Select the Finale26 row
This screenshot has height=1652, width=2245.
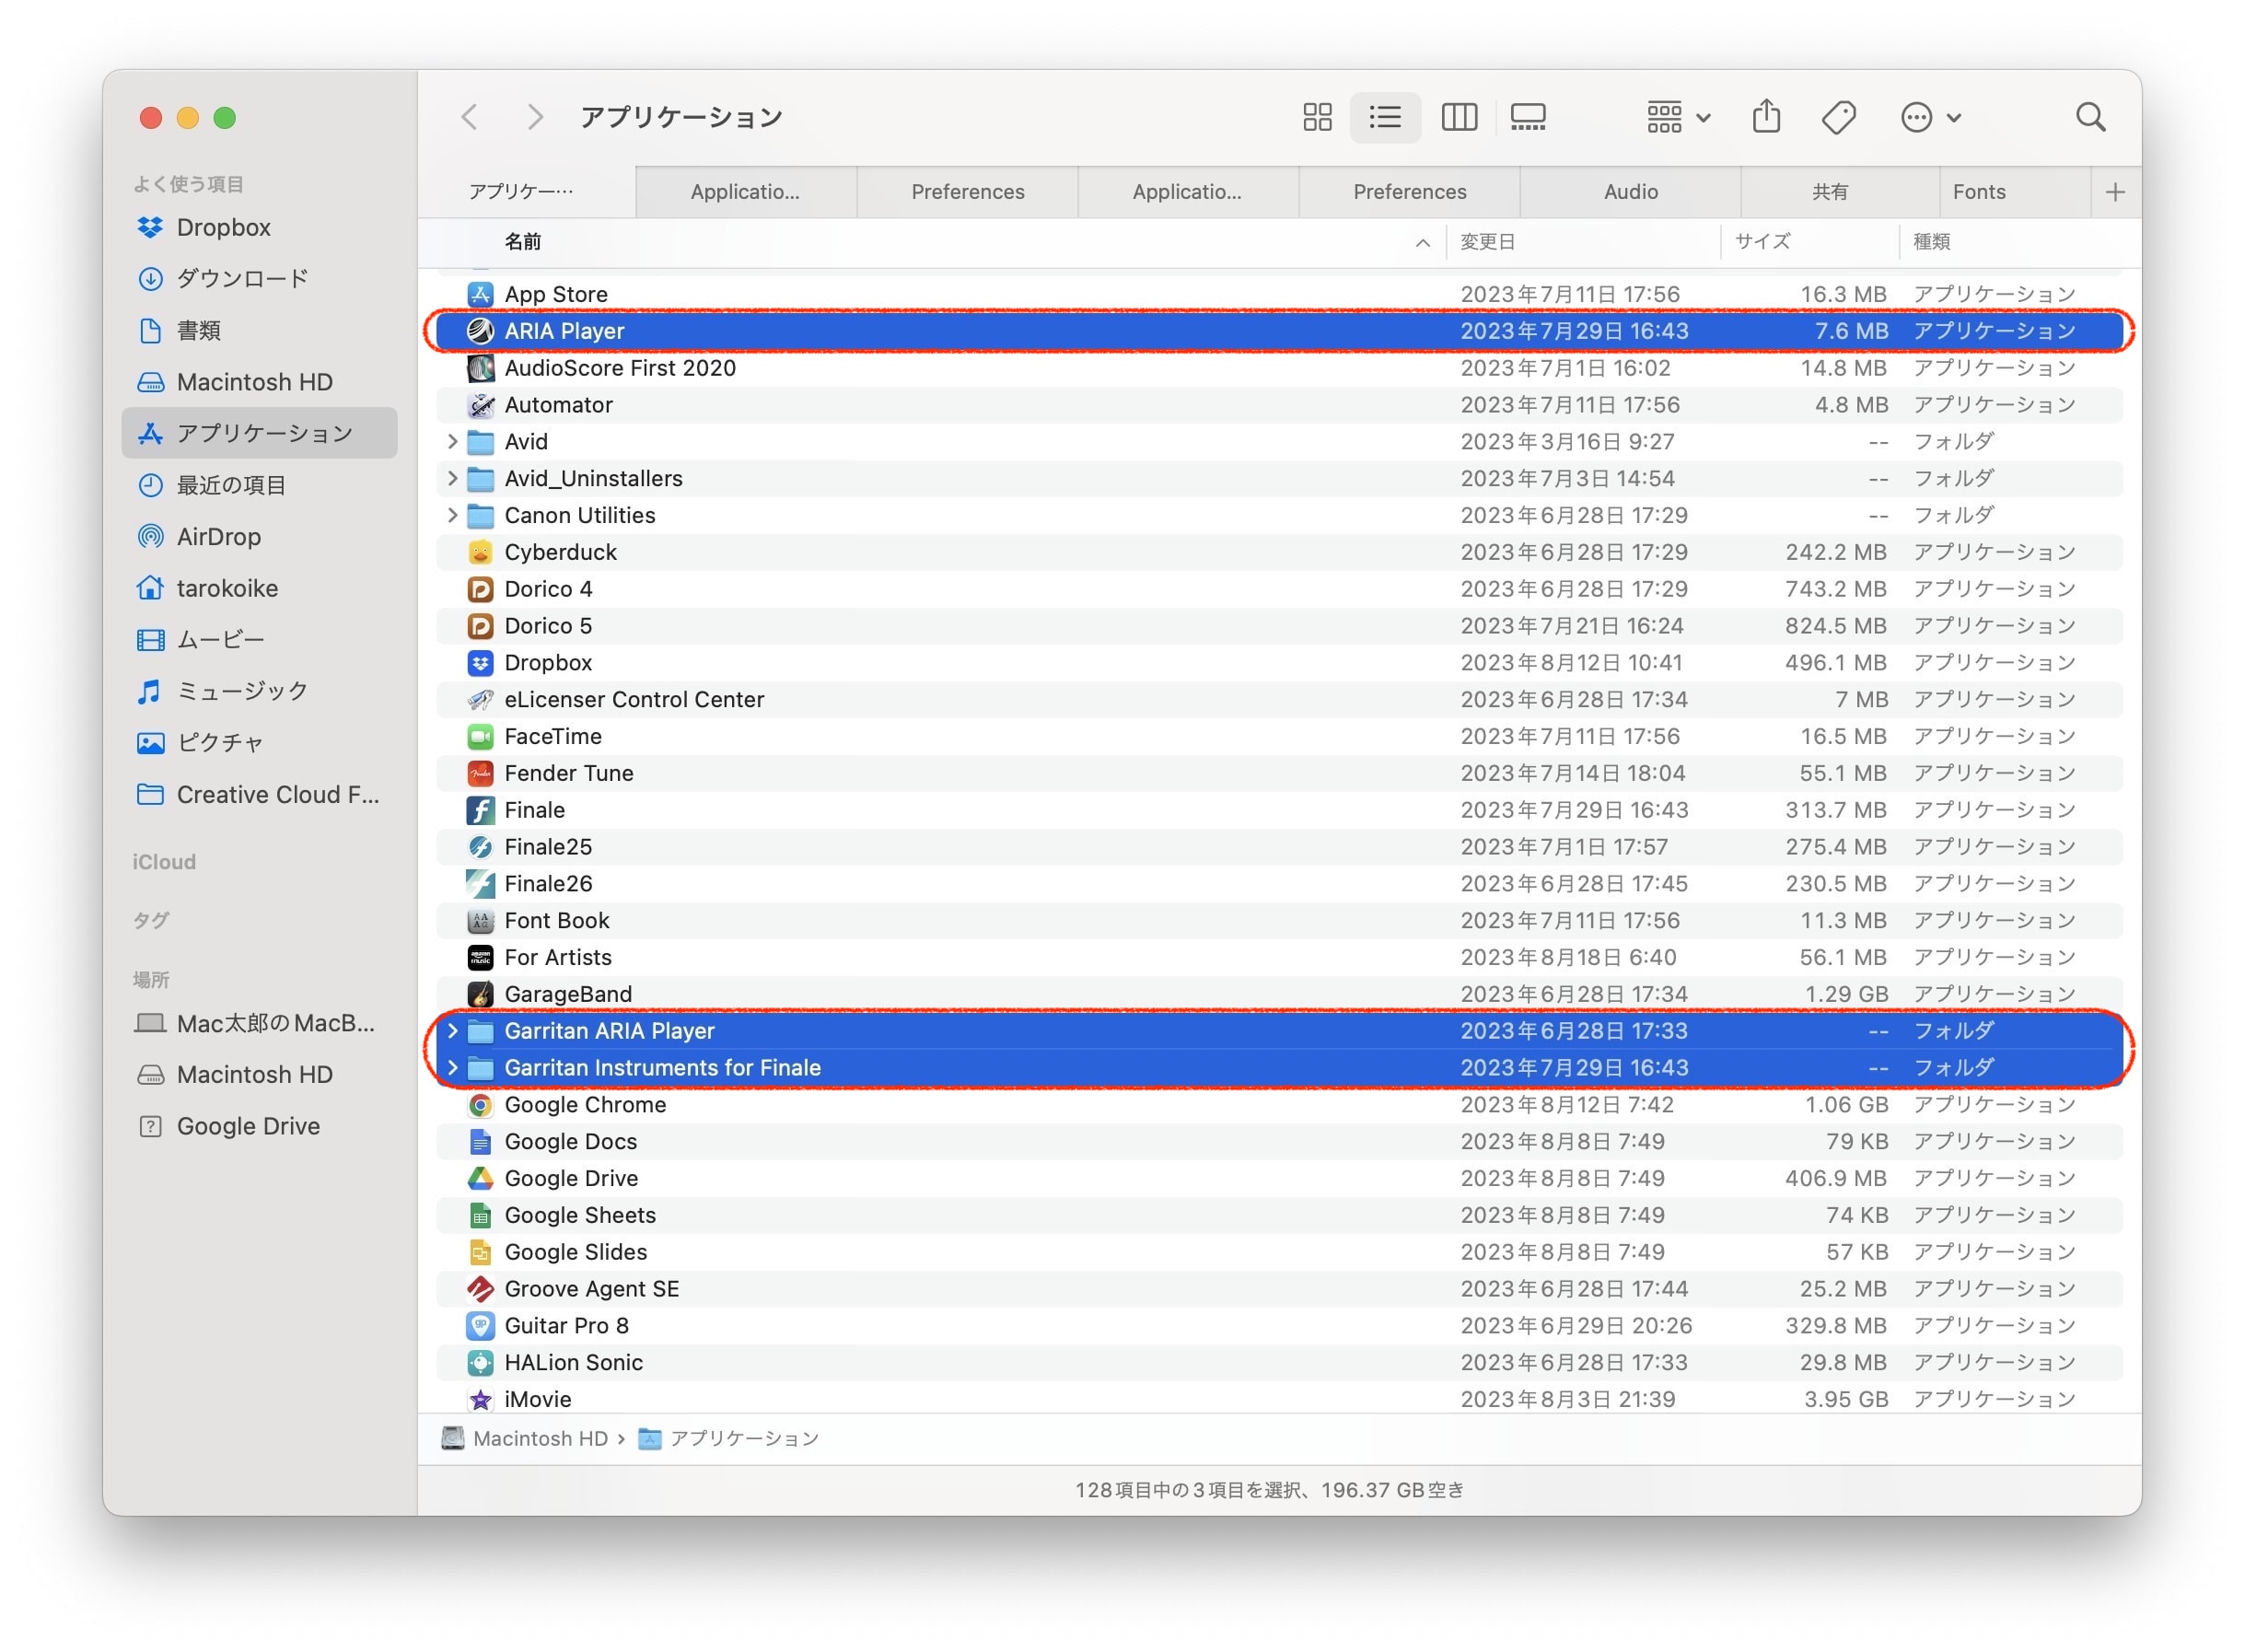coord(1279,884)
